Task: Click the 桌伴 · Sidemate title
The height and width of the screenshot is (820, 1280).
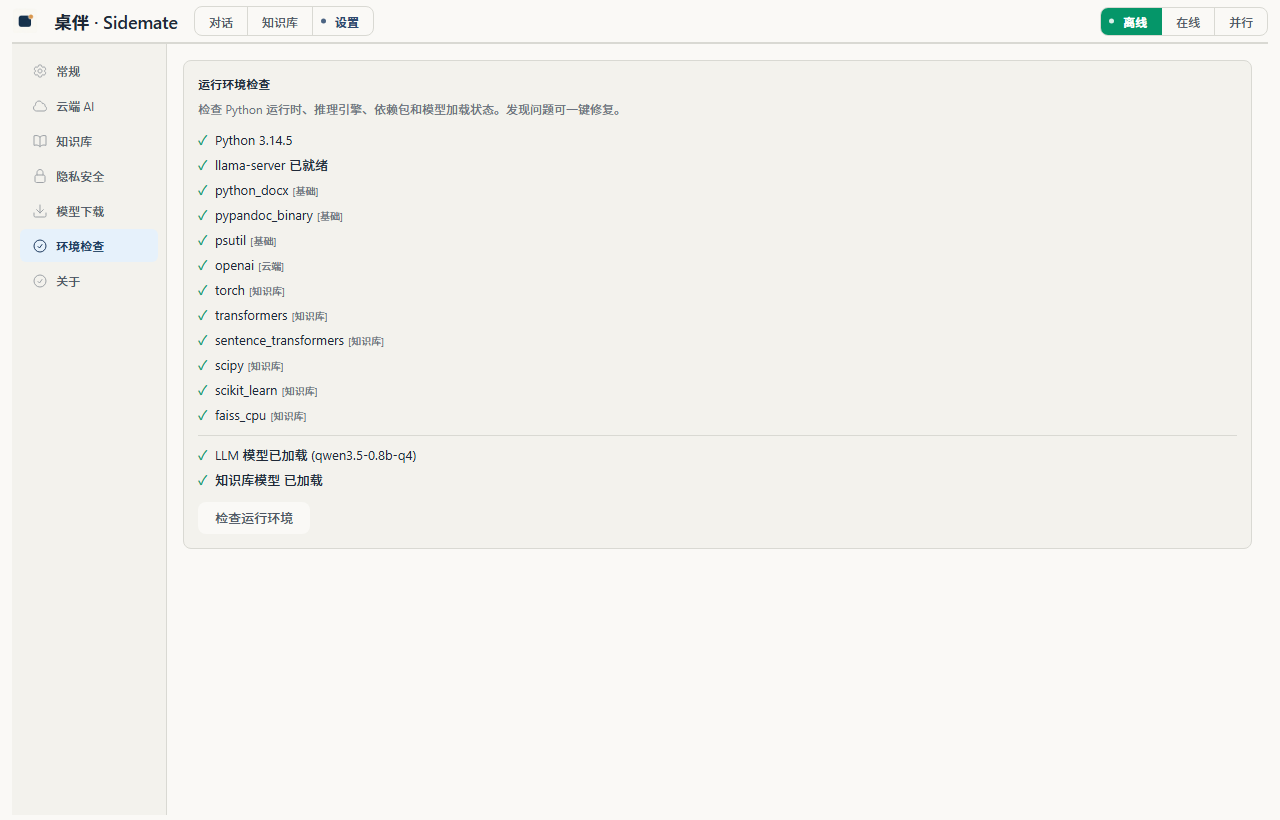Action: 116,22
